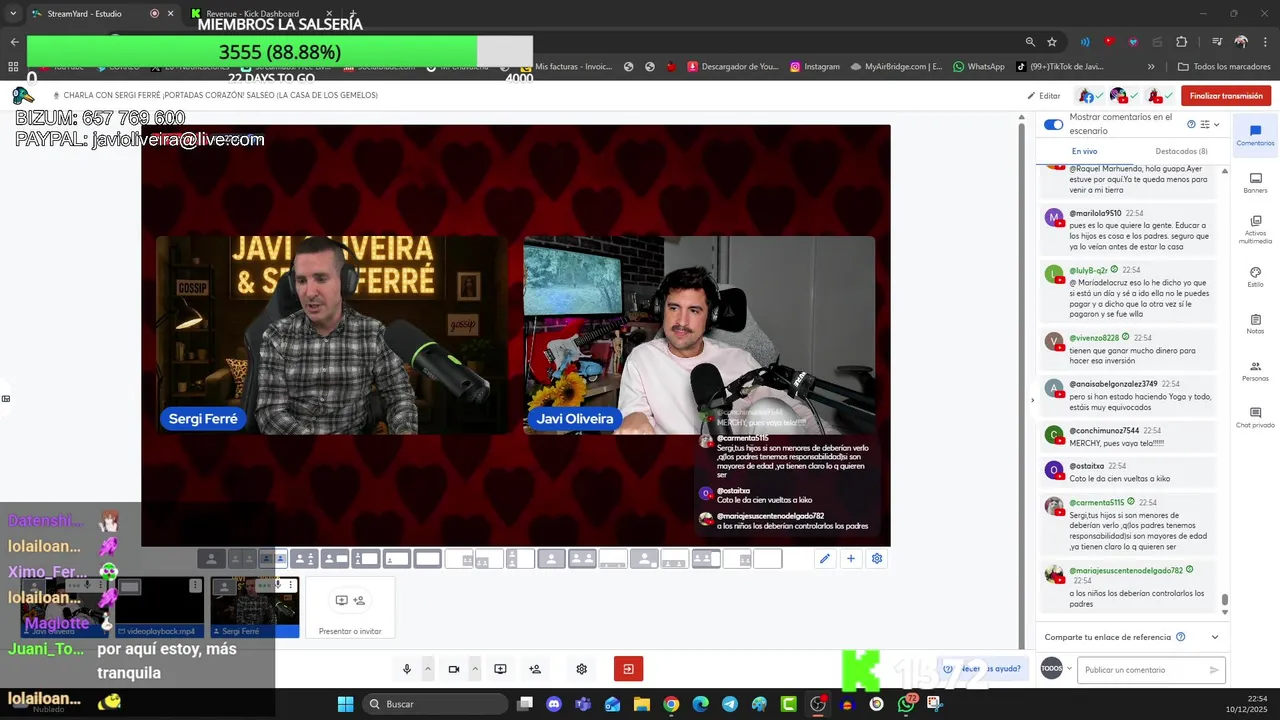Image resolution: width=1280 pixels, height=720 pixels.
Task: Open Activos multimedia panel
Action: [x=1255, y=229]
